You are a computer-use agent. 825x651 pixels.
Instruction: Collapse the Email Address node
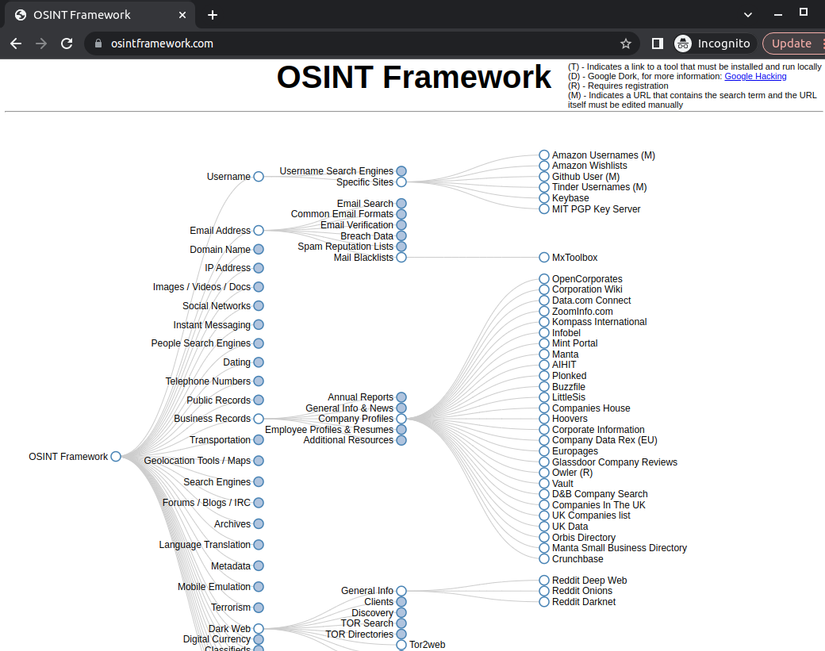pos(258,231)
